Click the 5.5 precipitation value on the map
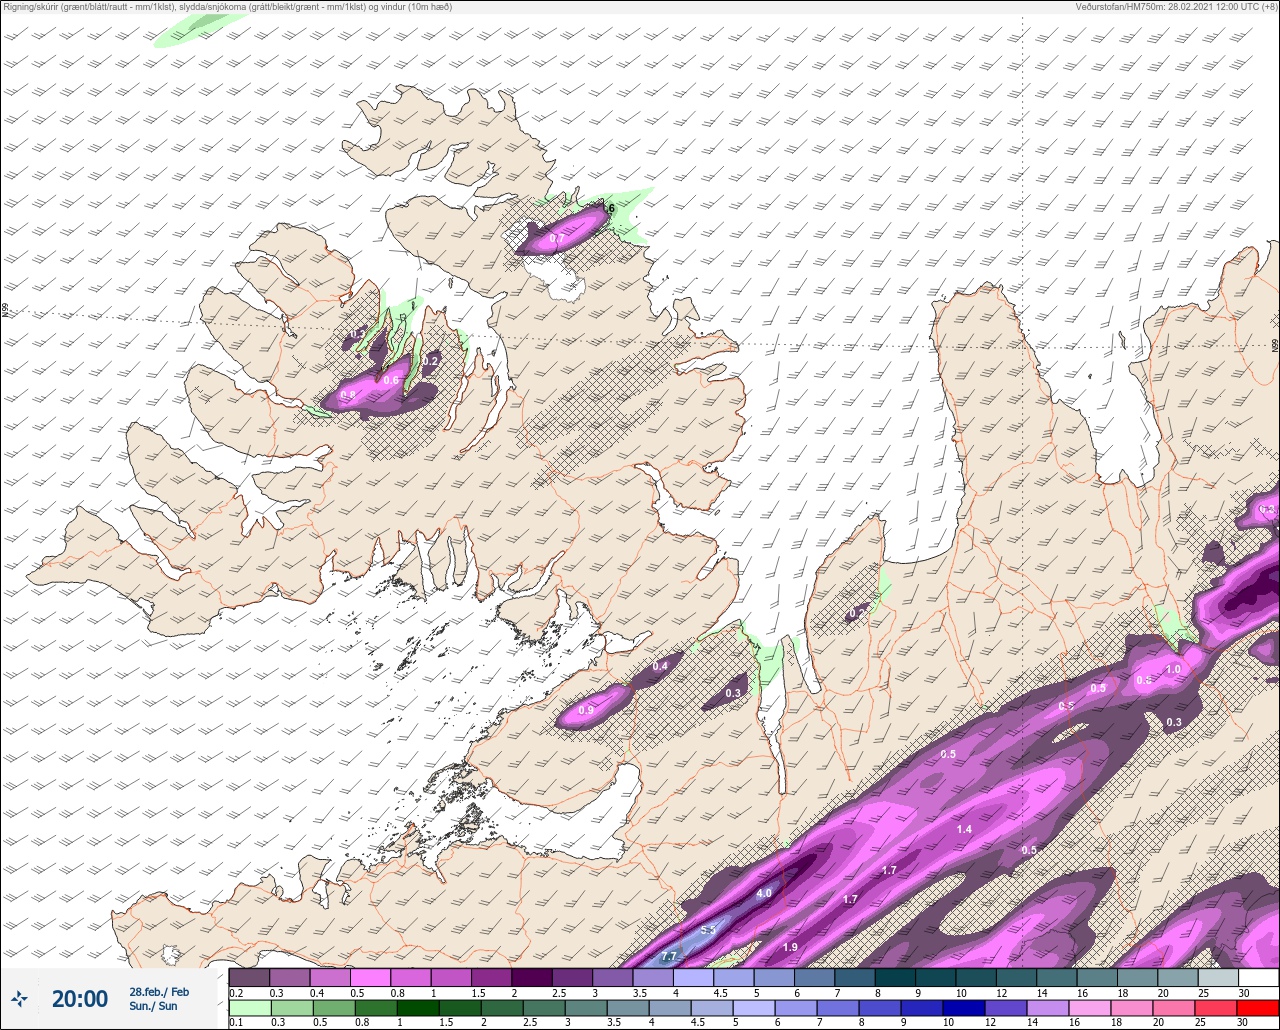Image resolution: width=1280 pixels, height=1030 pixels. click(708, 930)
